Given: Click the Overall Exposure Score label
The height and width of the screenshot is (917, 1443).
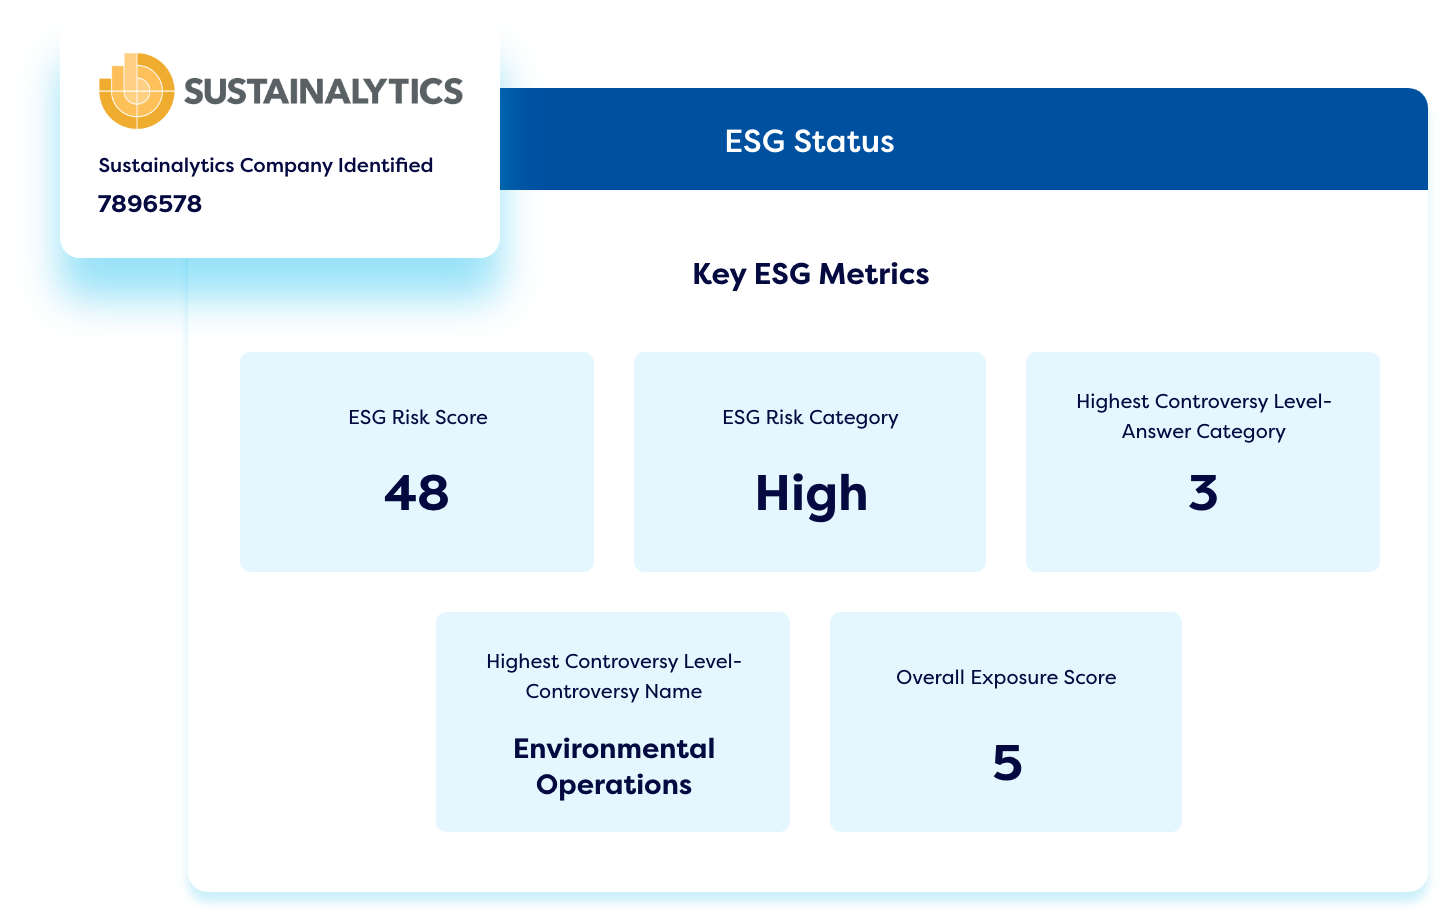Looking at the screenshot, I should (1006, 677).
